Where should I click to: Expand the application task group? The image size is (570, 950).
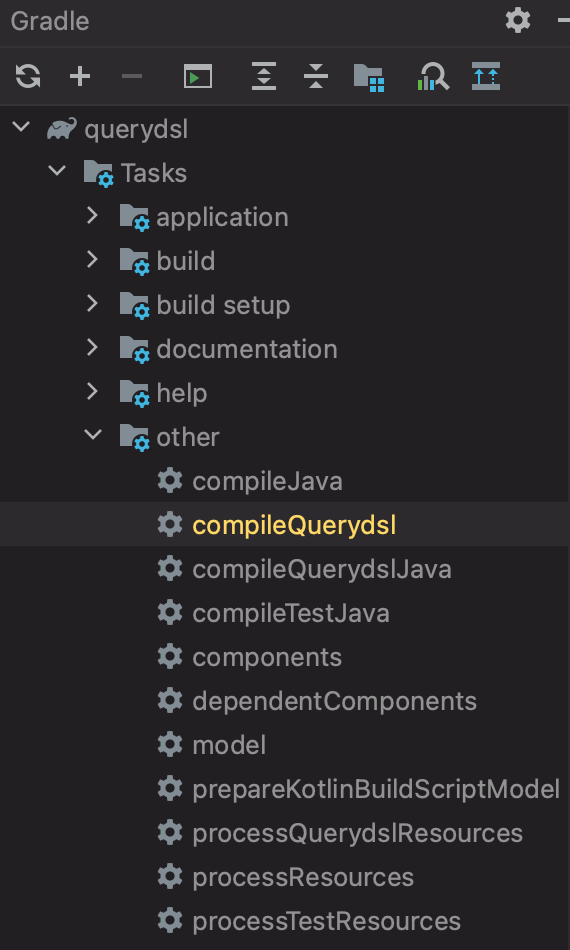92,216
